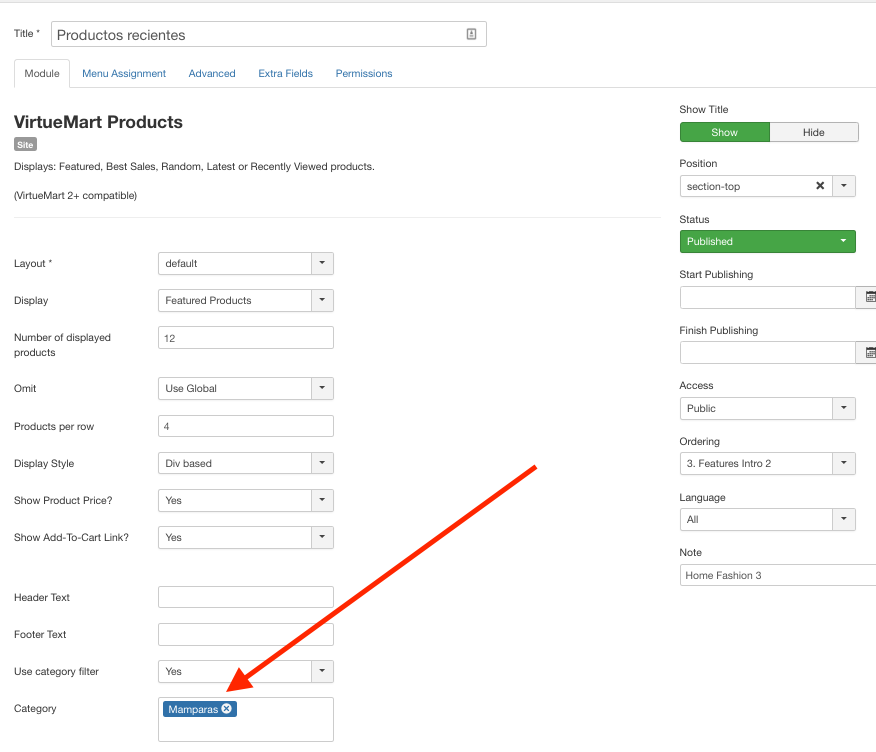
Task: Go to the Extra Fields tab
Action: (x=285, y=73)
